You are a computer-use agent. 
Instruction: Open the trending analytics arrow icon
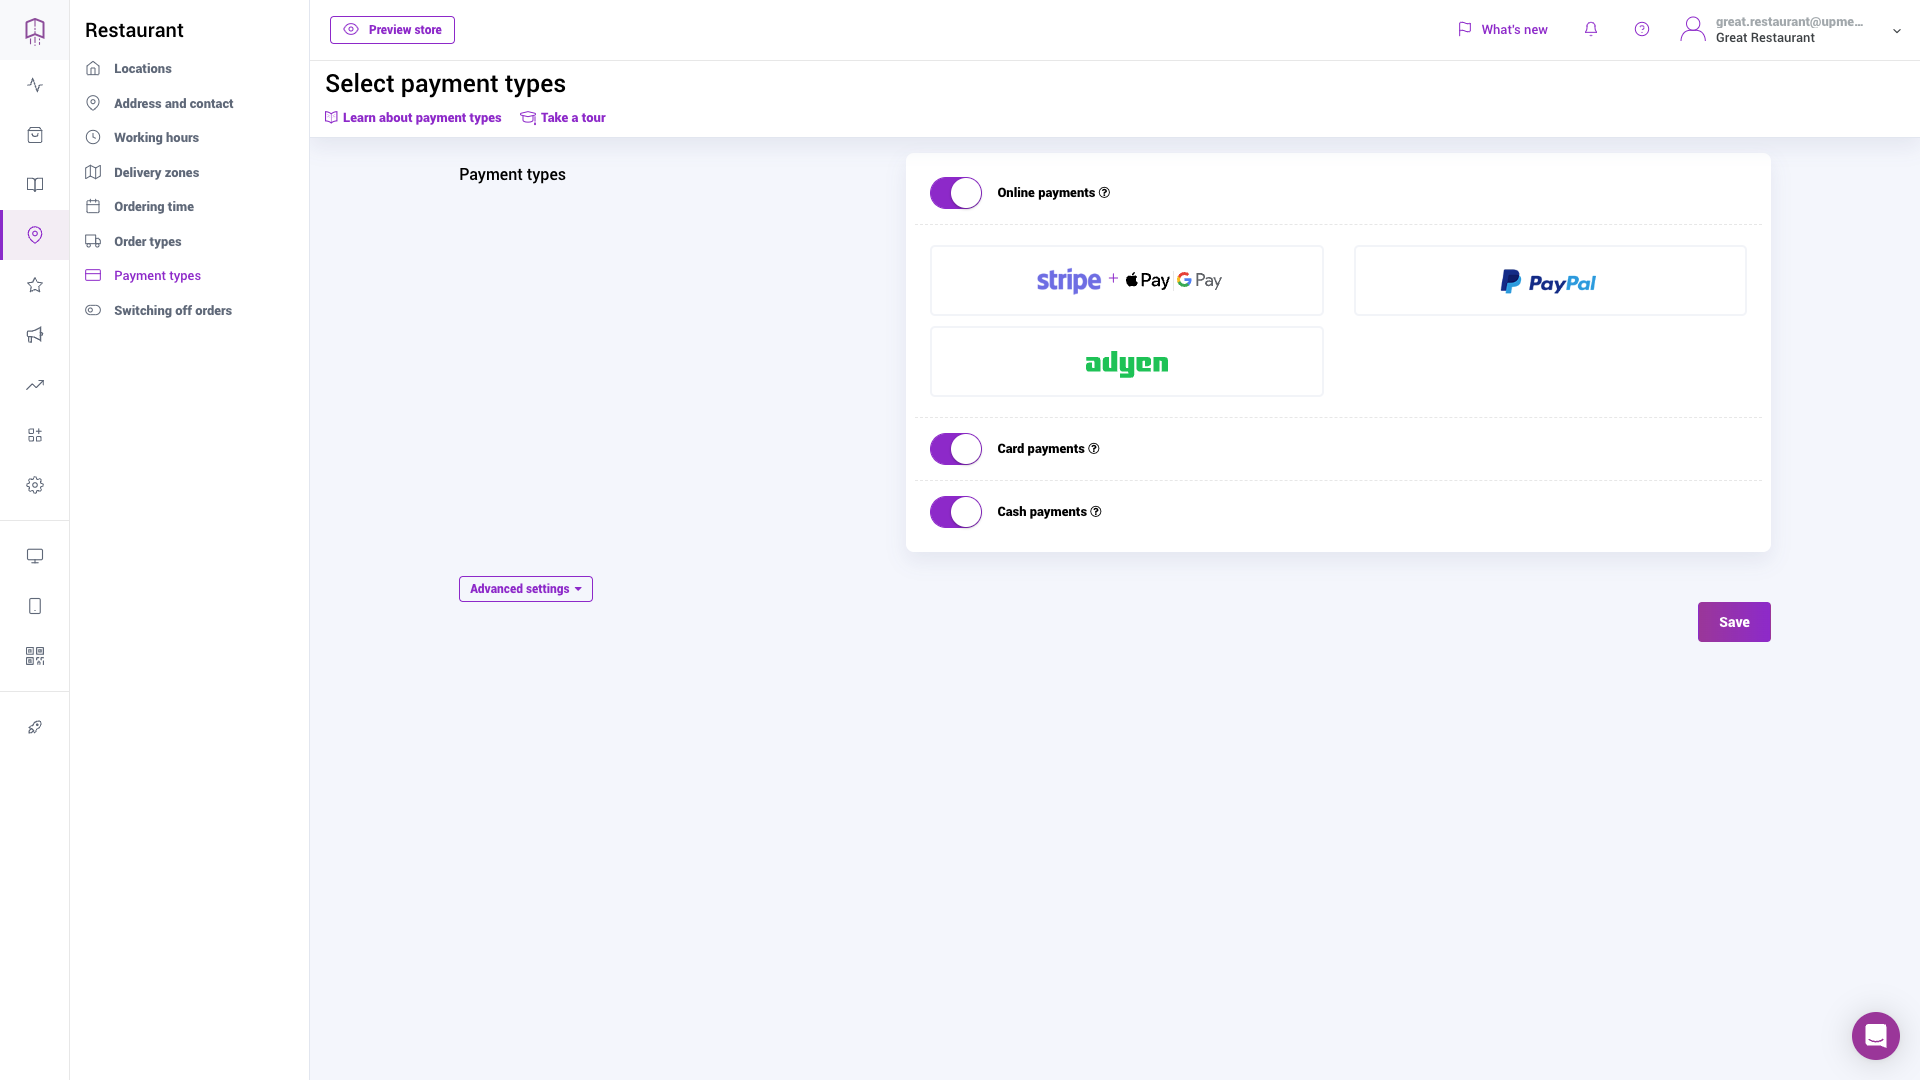[x=35, y=385]
